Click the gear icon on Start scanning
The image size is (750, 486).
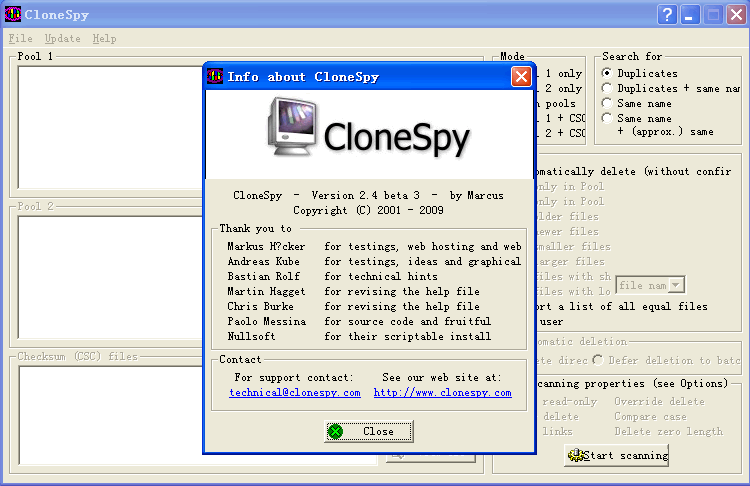[575, 455]
